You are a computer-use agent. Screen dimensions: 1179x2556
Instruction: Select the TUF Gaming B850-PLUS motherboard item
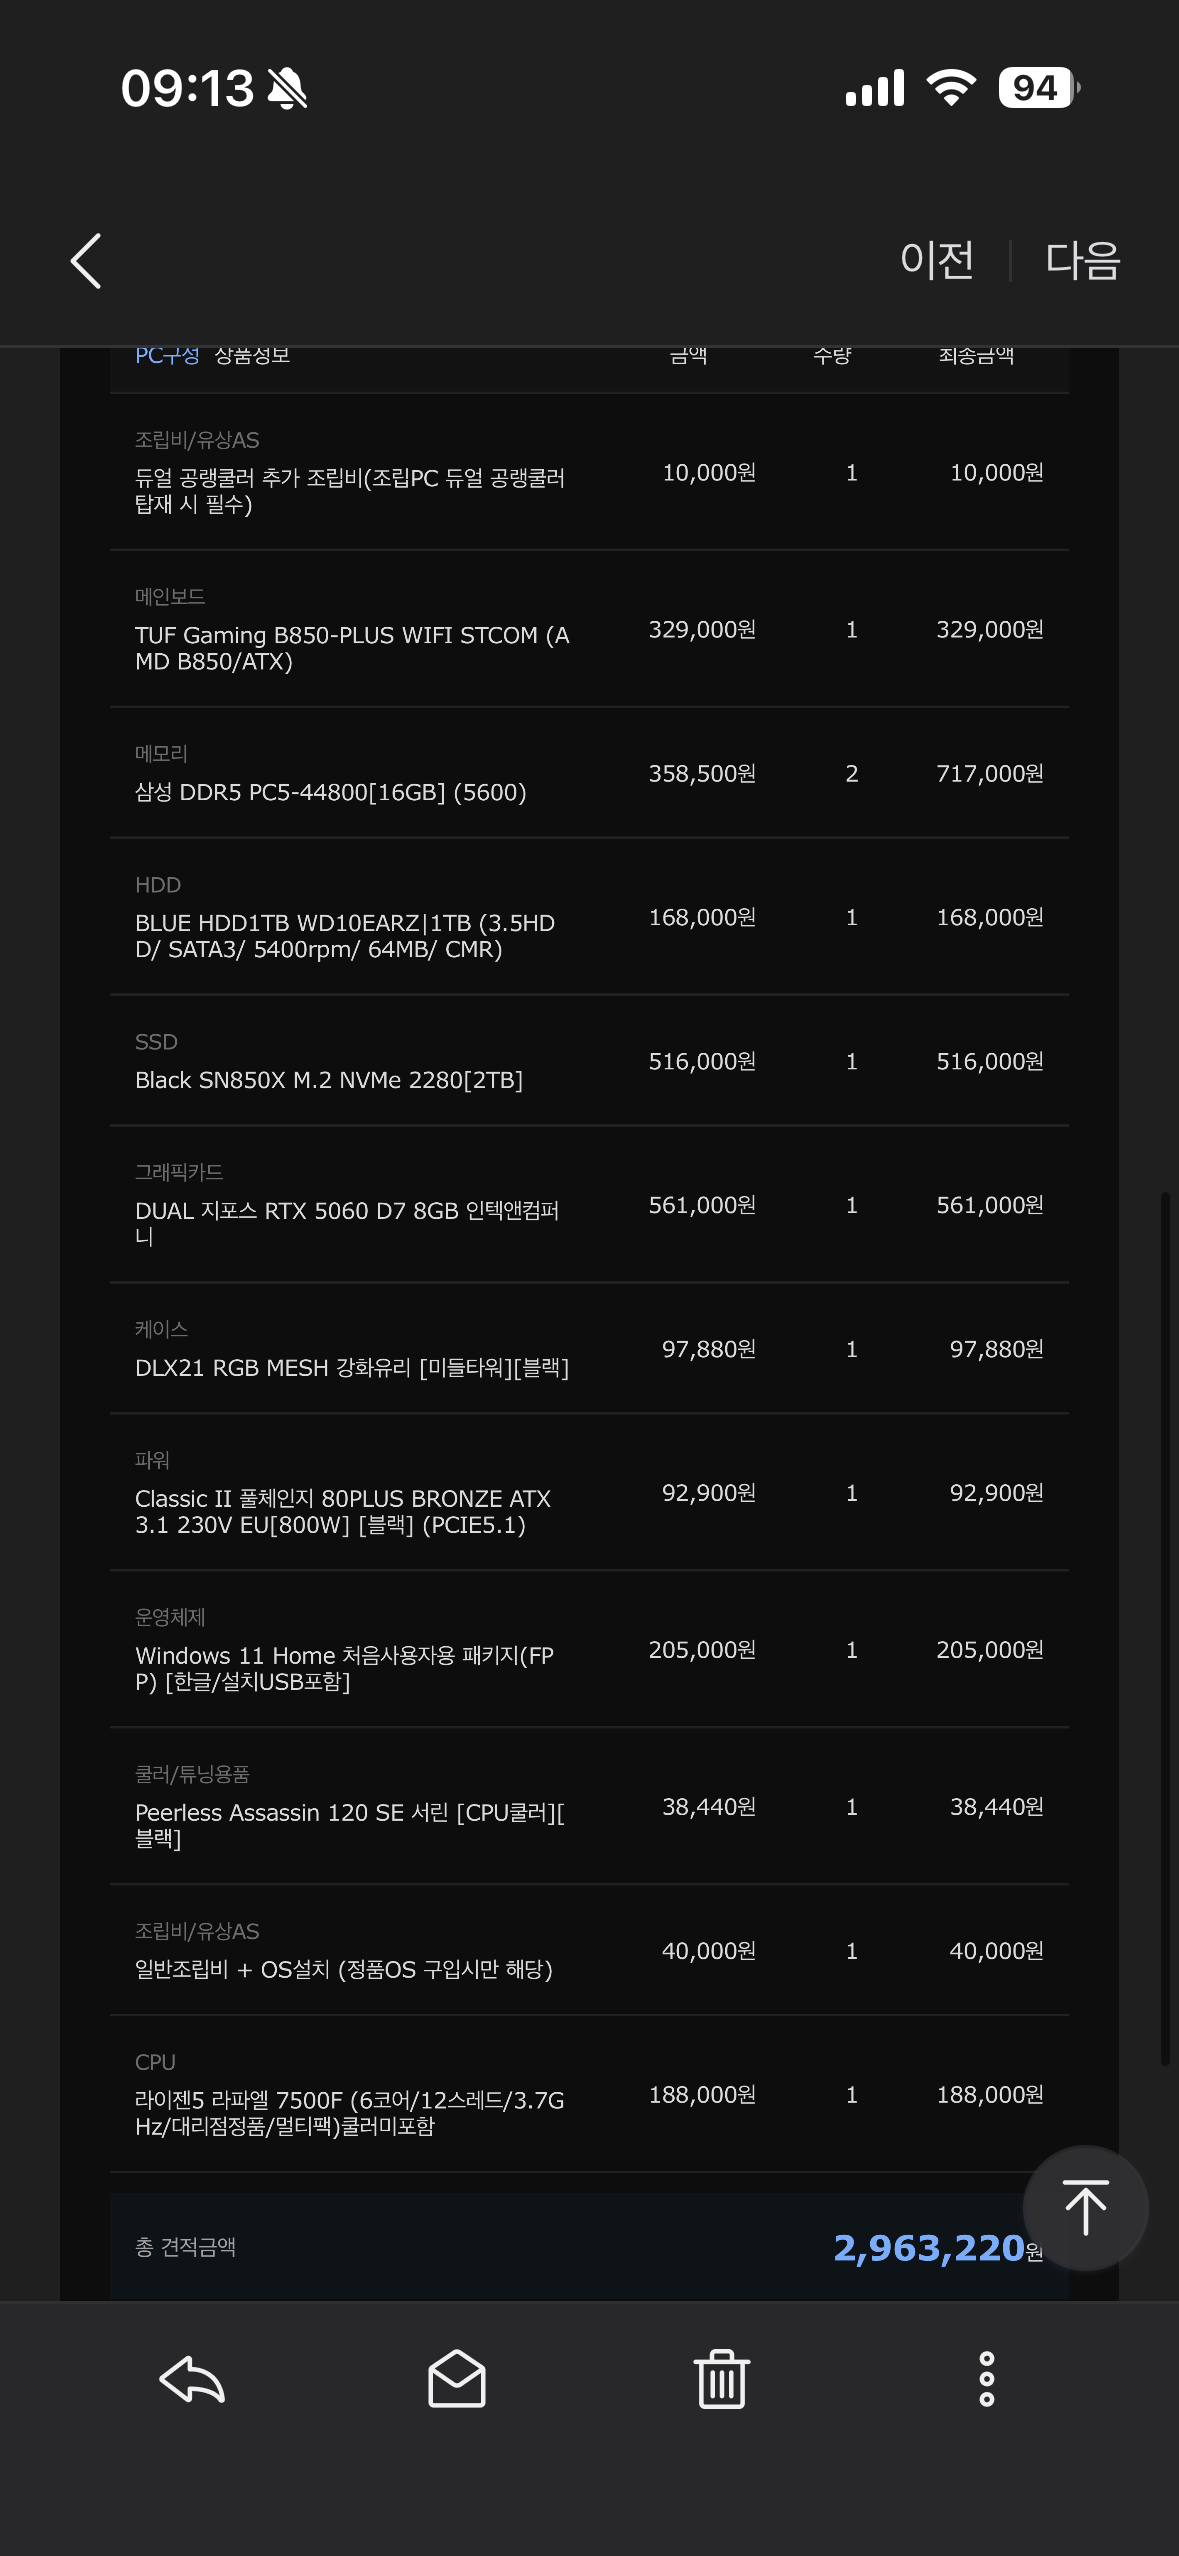tap(352, 648)
